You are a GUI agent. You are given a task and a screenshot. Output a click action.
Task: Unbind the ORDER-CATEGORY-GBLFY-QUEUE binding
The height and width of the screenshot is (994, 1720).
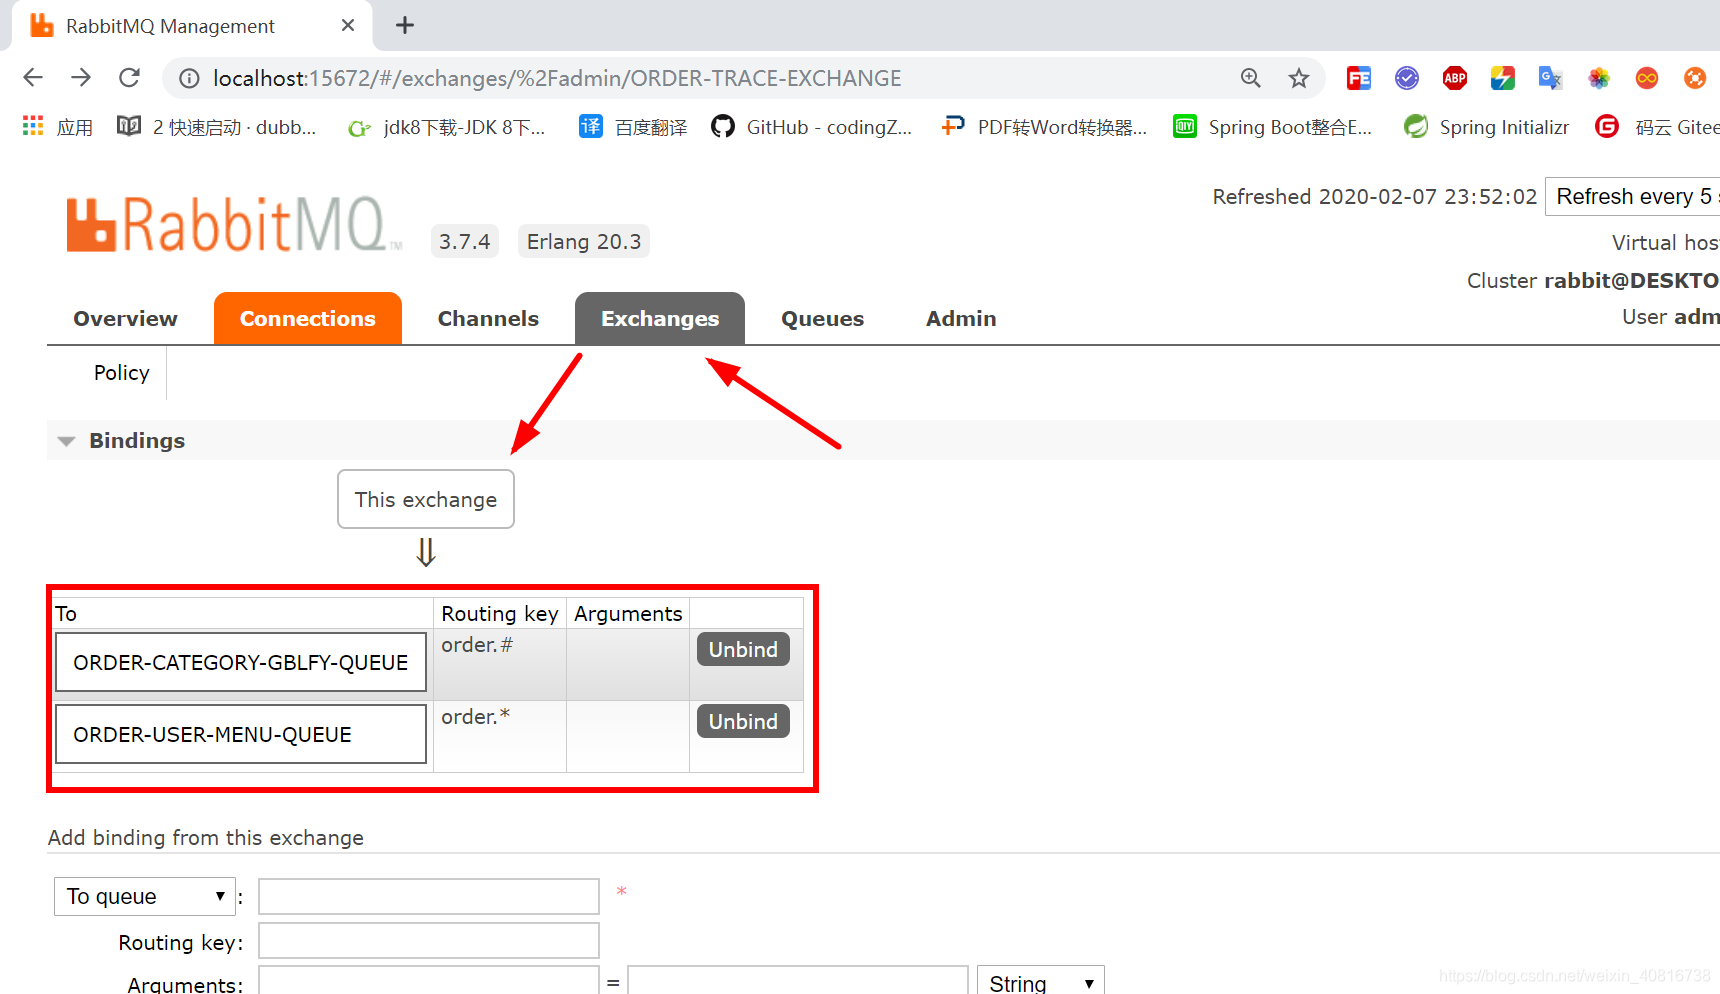tap(743, 650)
